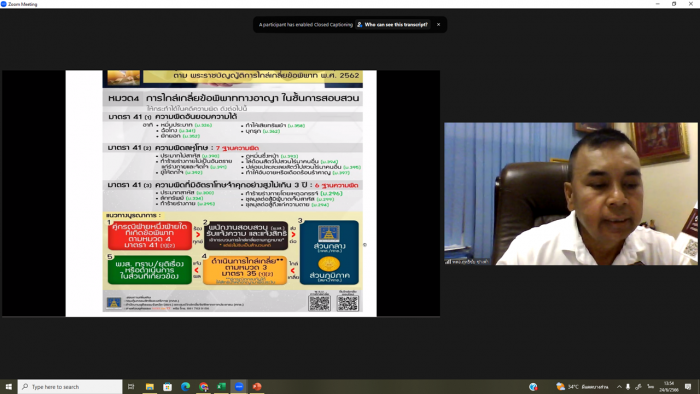Launch Microsoft Store from the taskbar
Image resolution: width=700 pixels, height=394 pixels.
click(167, 386)
